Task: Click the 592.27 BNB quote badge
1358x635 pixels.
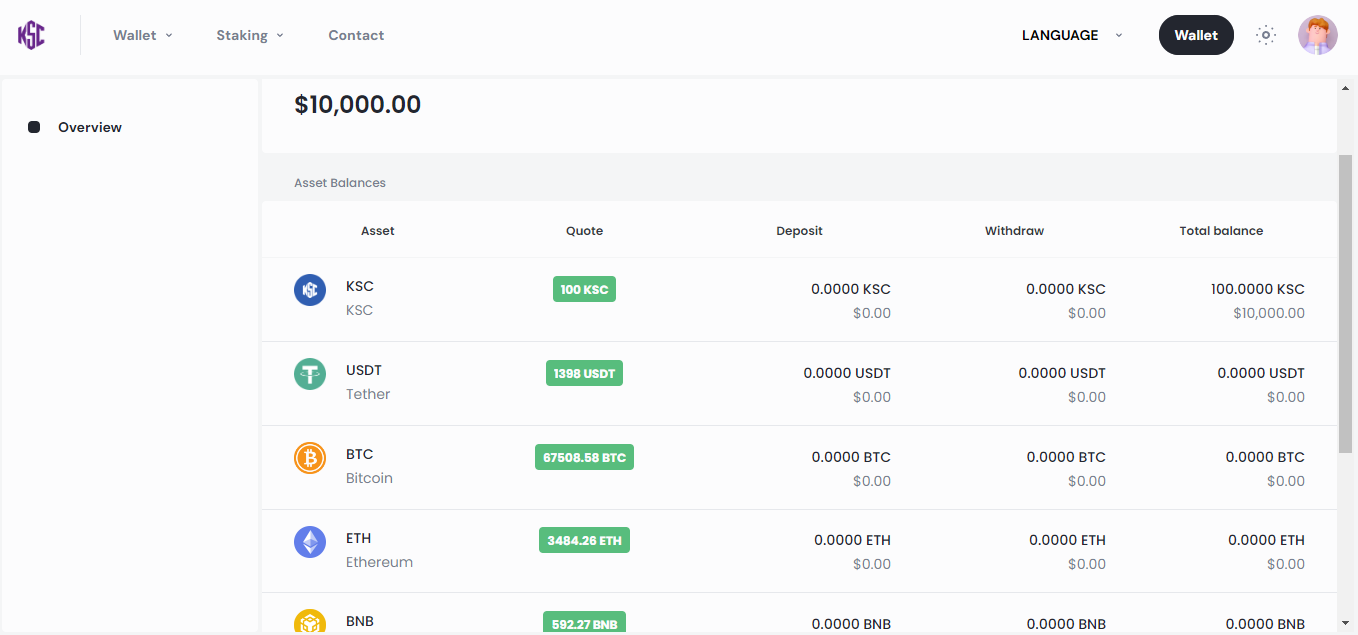Action: [x=584, y=623]
